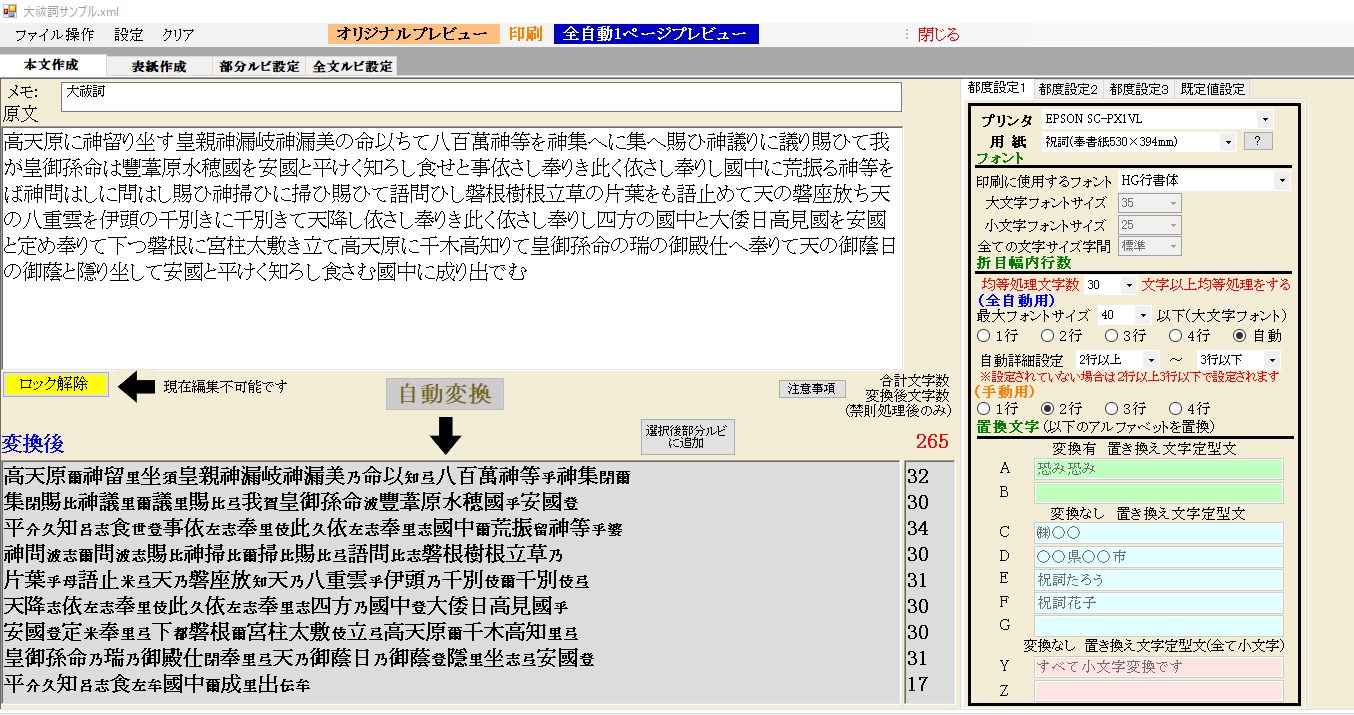Select the 都度設定2 tab

(x=1067, y=89)
